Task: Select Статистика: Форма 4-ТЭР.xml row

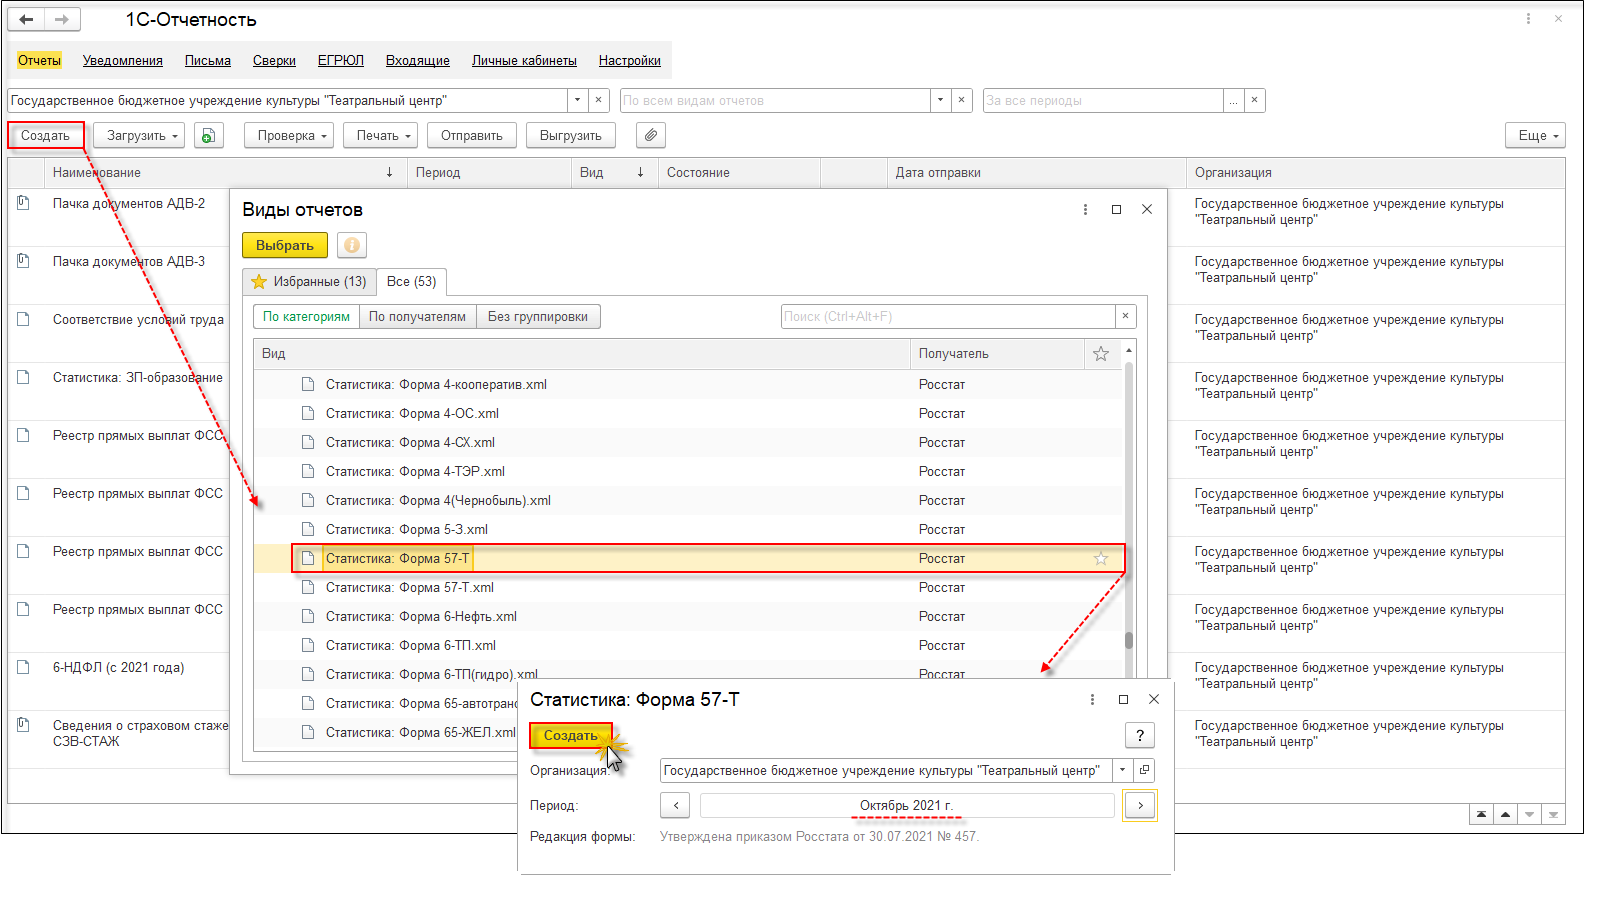Action: [688, 471]
